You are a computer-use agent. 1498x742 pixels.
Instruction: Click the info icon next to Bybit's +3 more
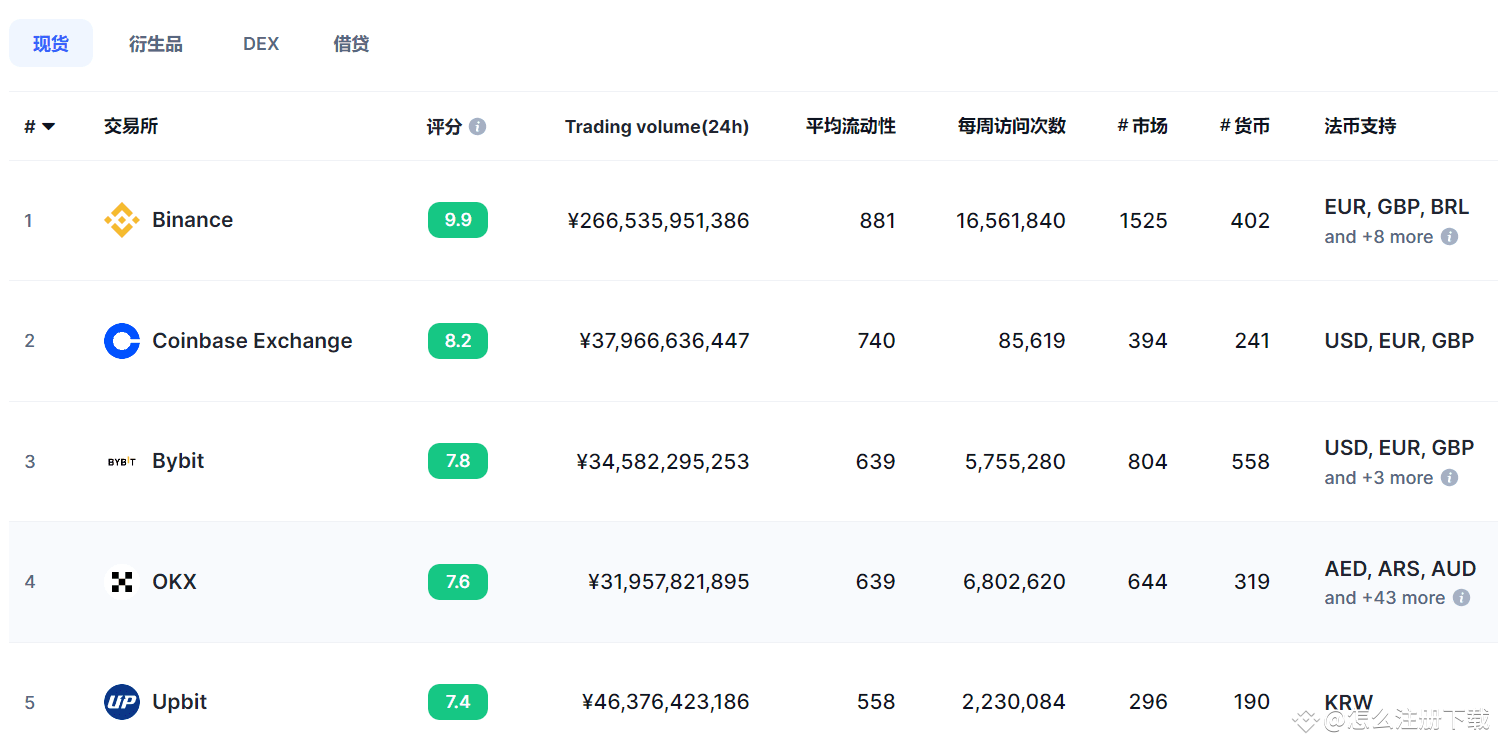1449,477
